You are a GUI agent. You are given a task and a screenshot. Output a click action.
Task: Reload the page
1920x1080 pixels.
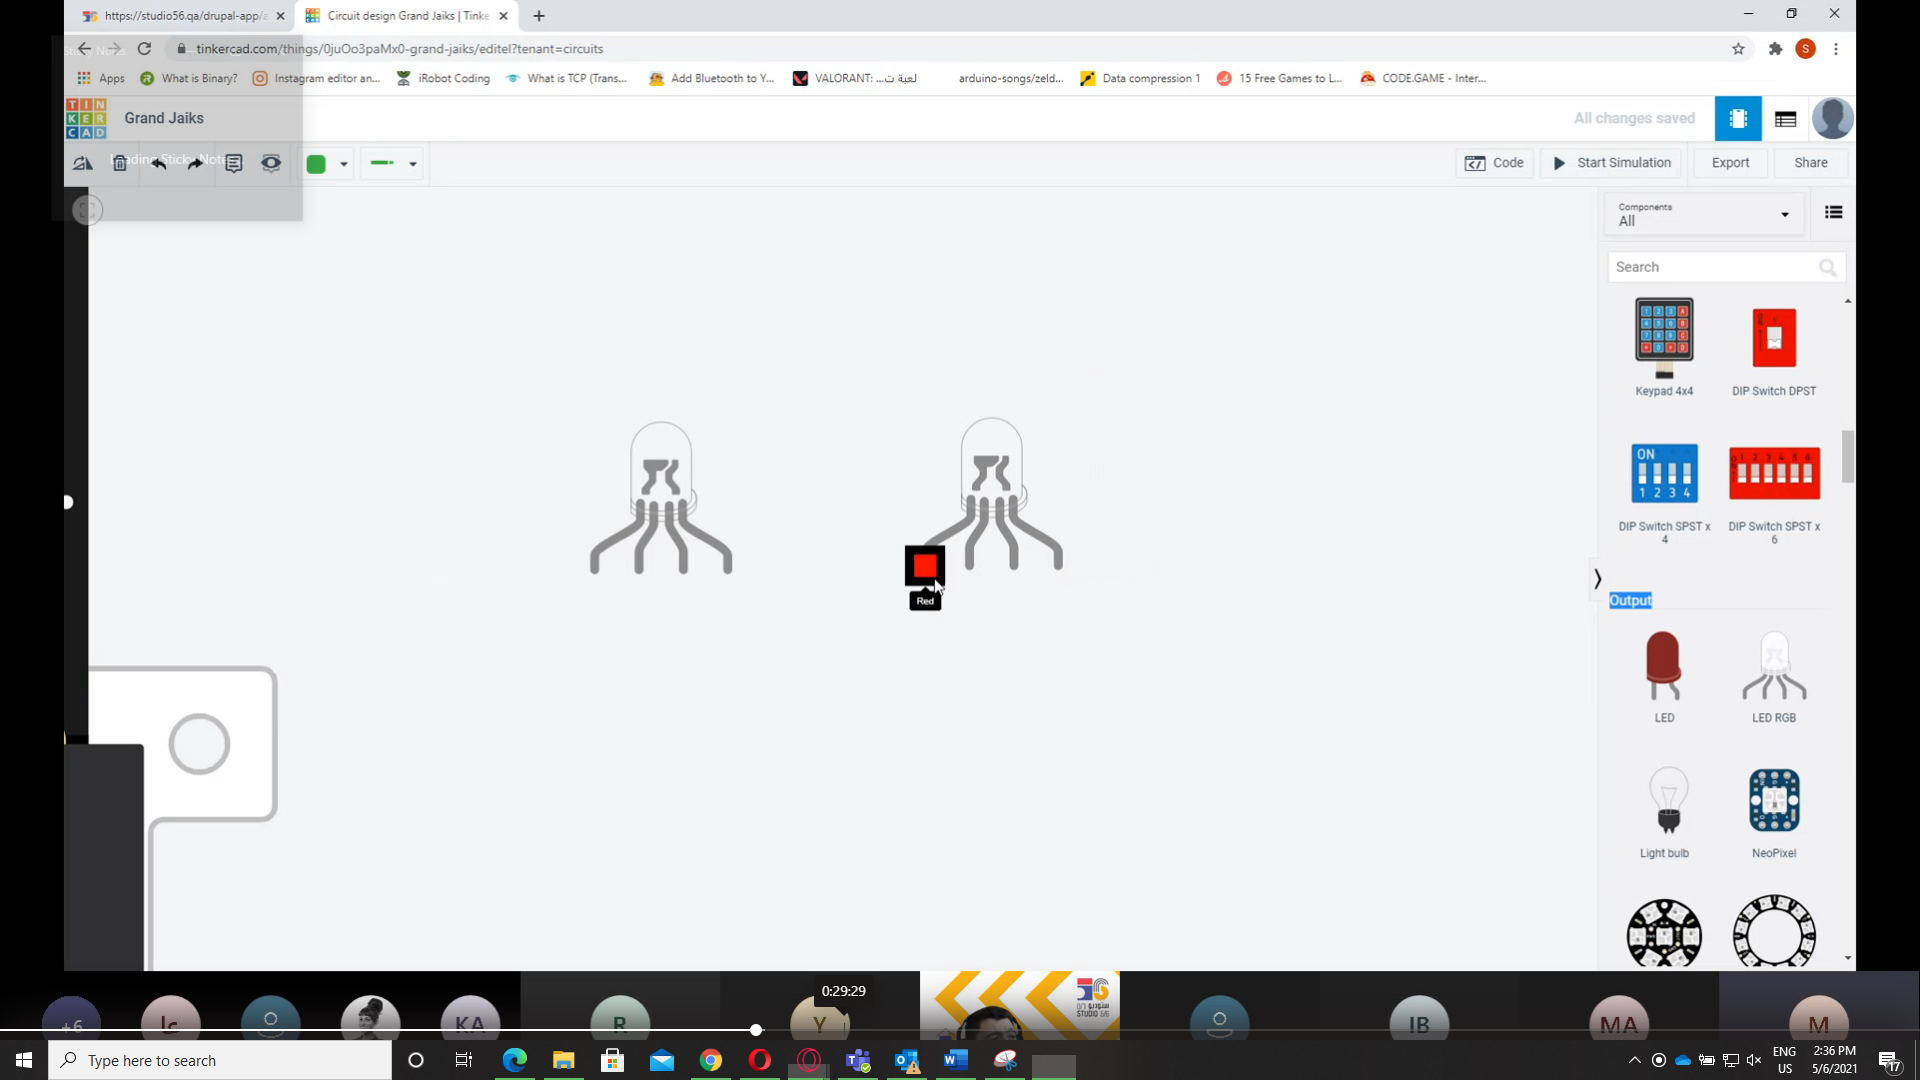144,48
